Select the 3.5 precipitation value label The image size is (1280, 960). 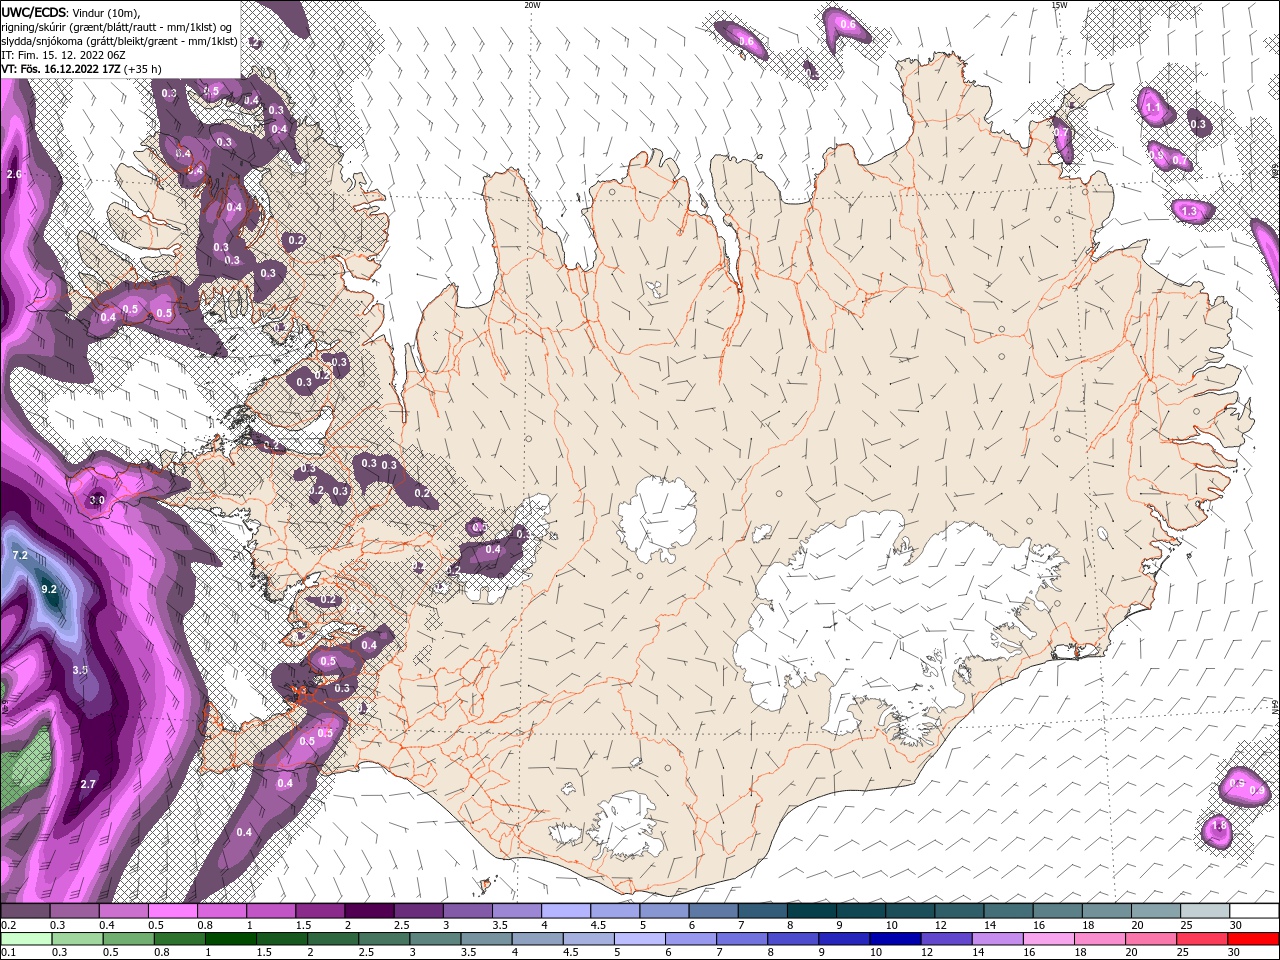[x=81, y=670]
